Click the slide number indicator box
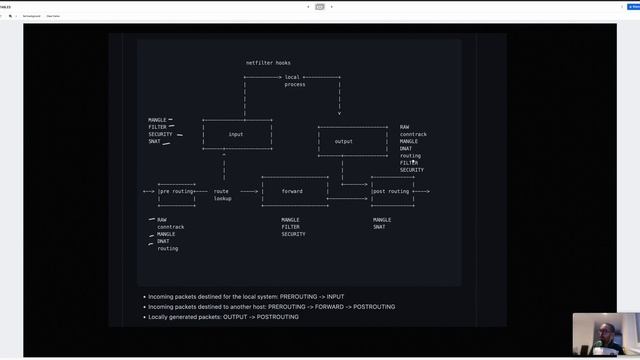The width and height of the screenshot is (640, 360). point(320,7)
